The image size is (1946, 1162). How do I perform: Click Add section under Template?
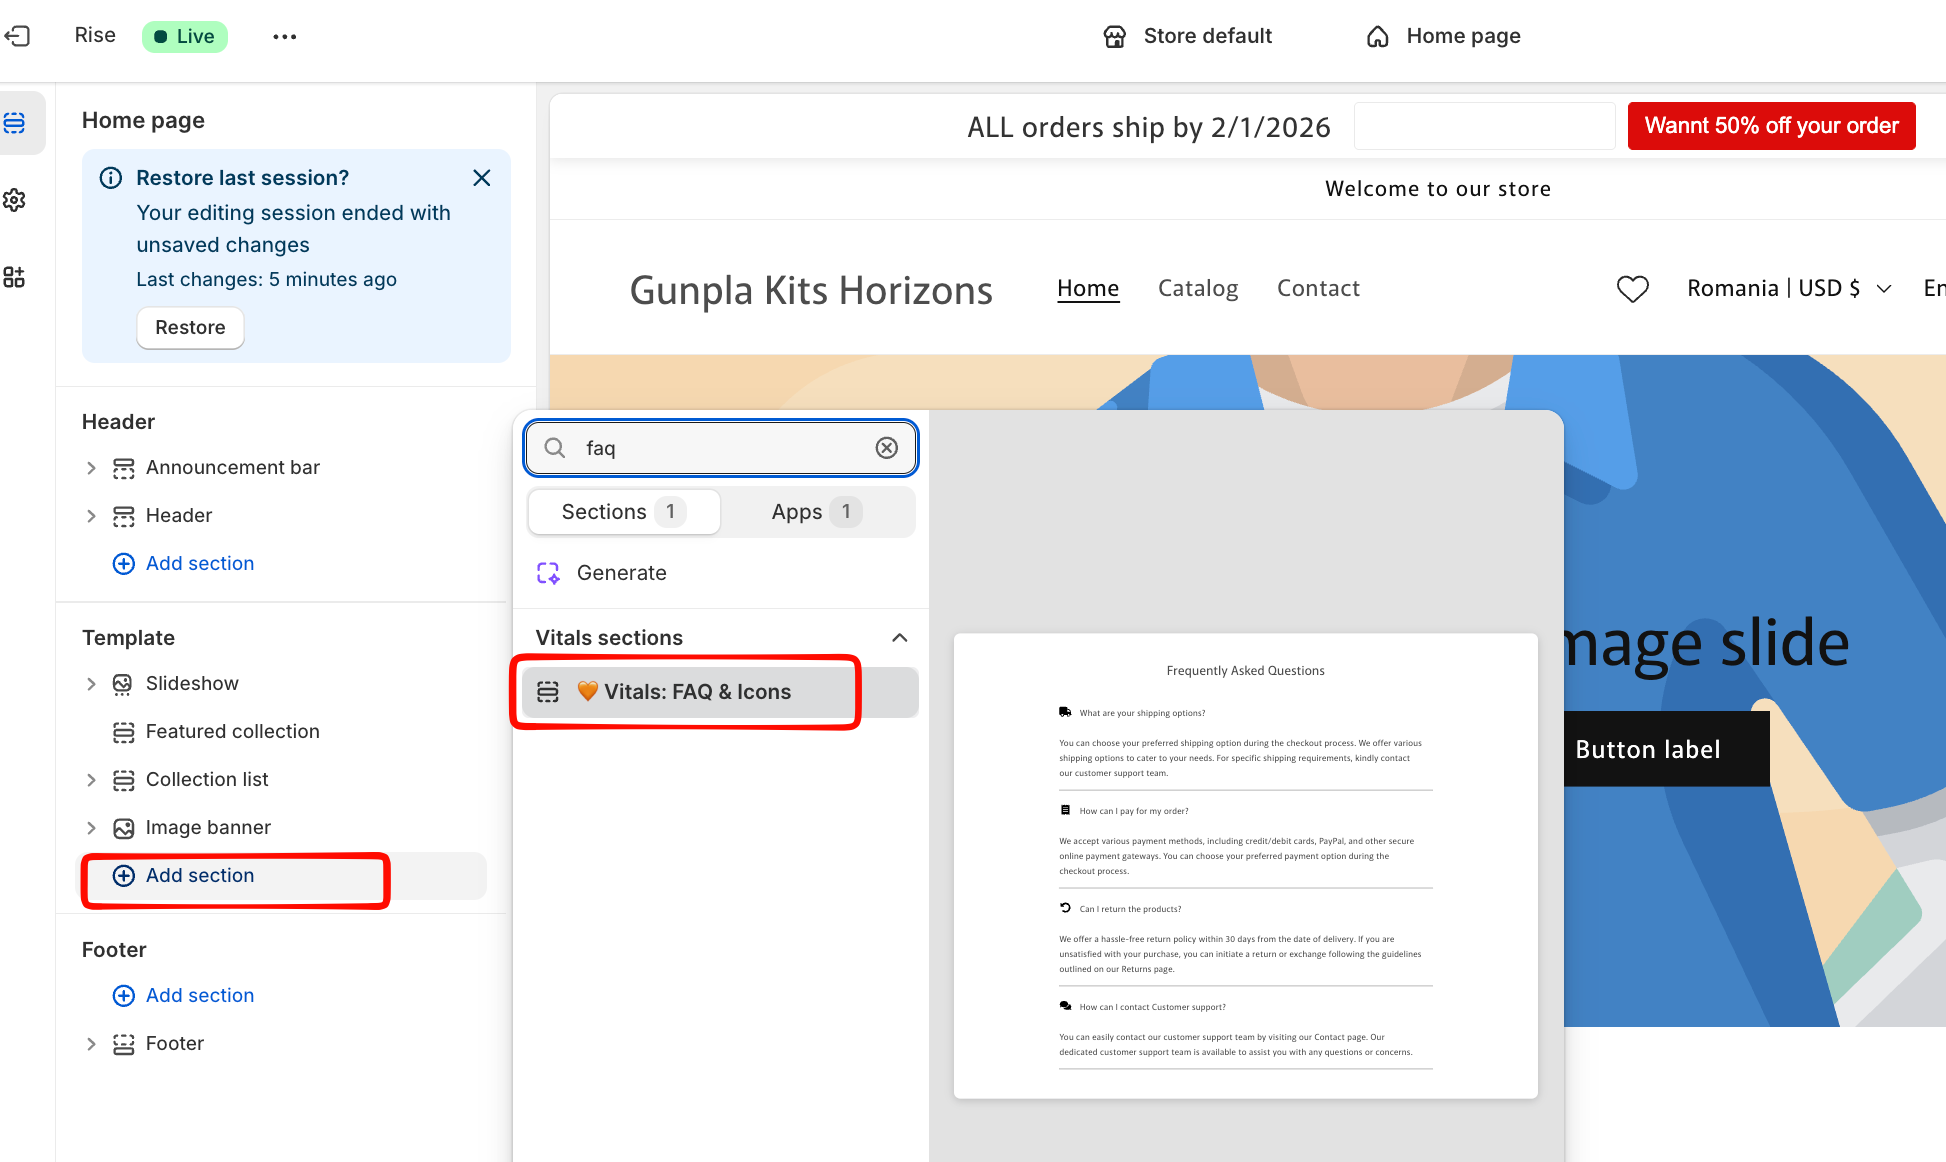coord(200,876)
